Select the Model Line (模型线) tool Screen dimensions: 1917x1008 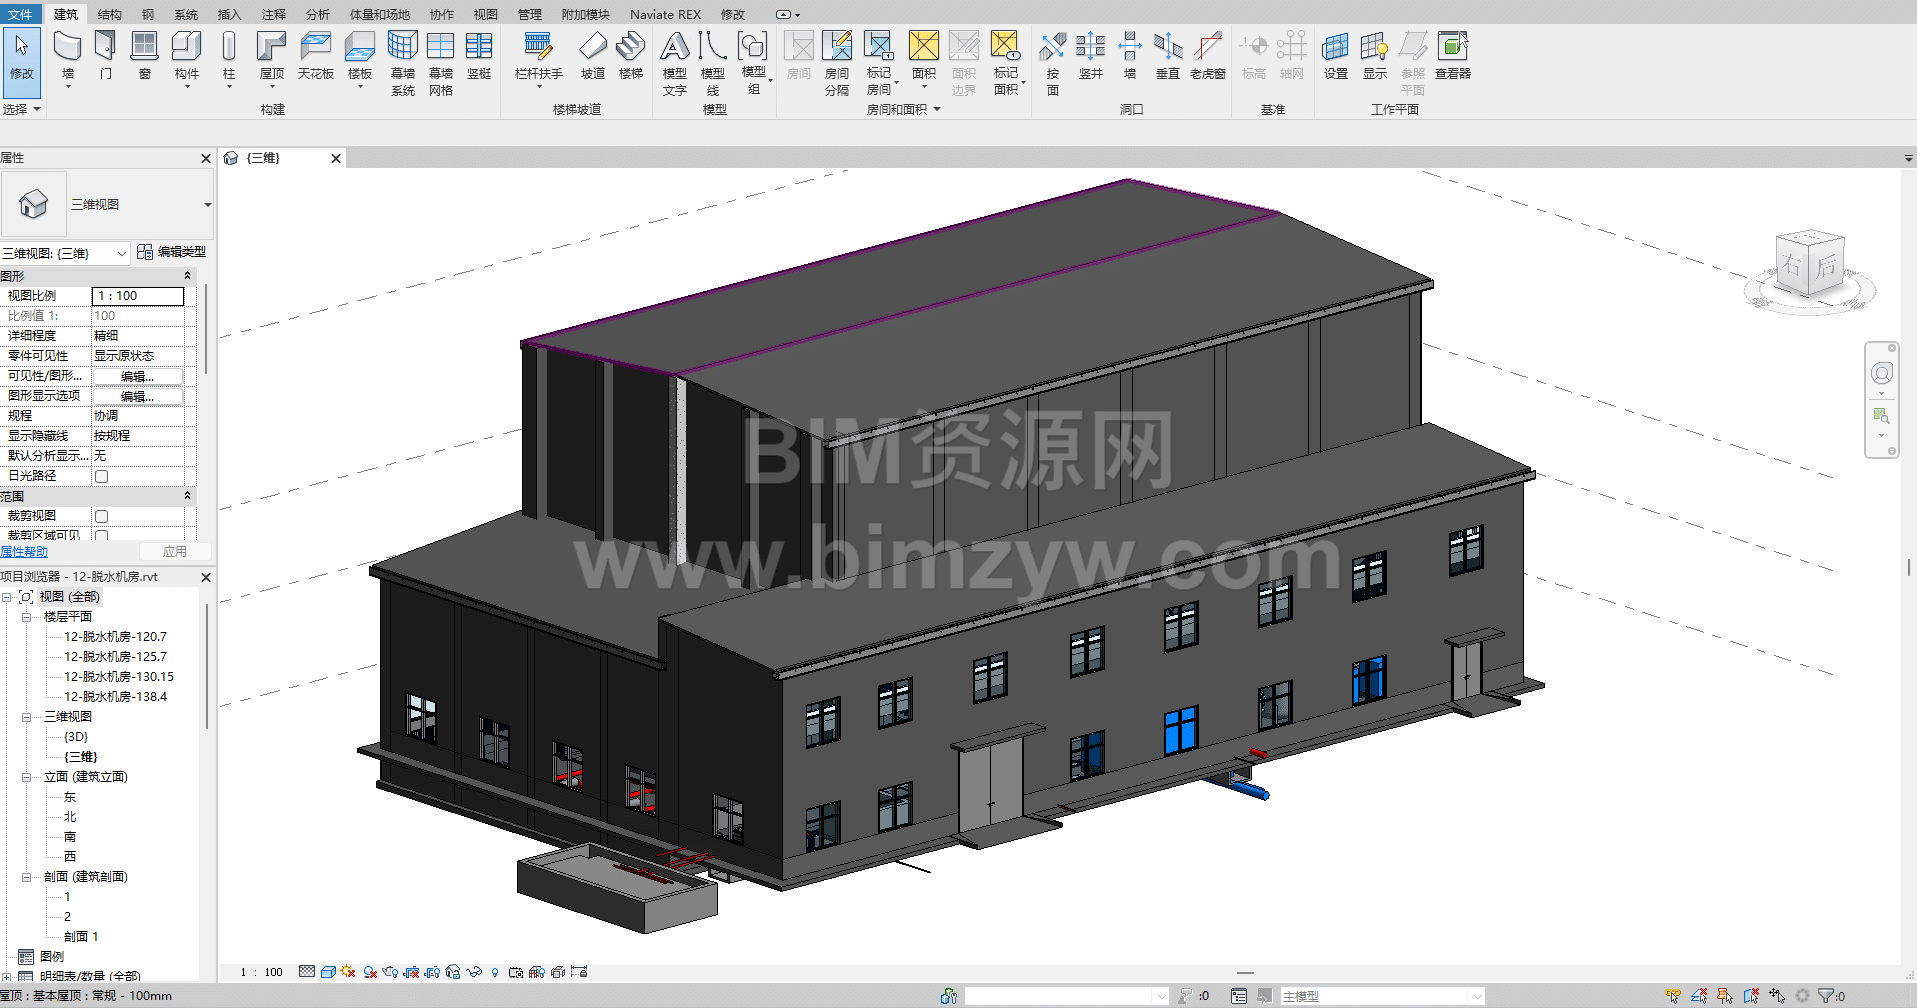coord(713,63)
